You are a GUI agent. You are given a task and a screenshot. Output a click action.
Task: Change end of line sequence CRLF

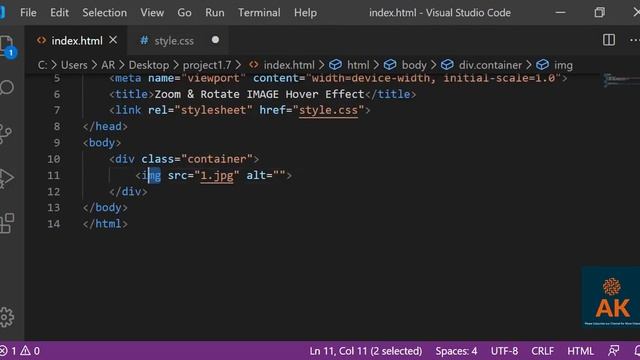click(542, 351)
